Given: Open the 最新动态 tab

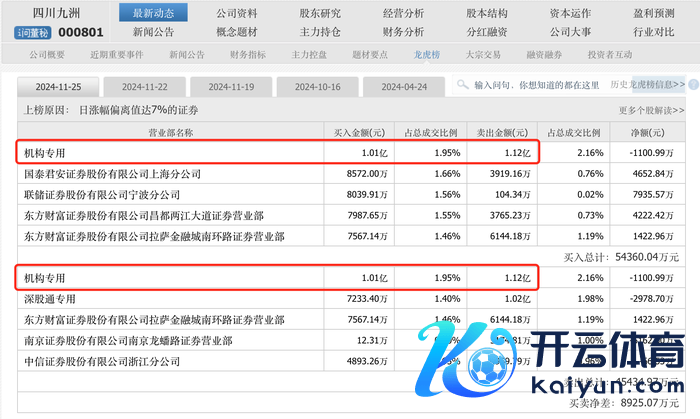Looking at the screenshot, I should pos(152,14).
